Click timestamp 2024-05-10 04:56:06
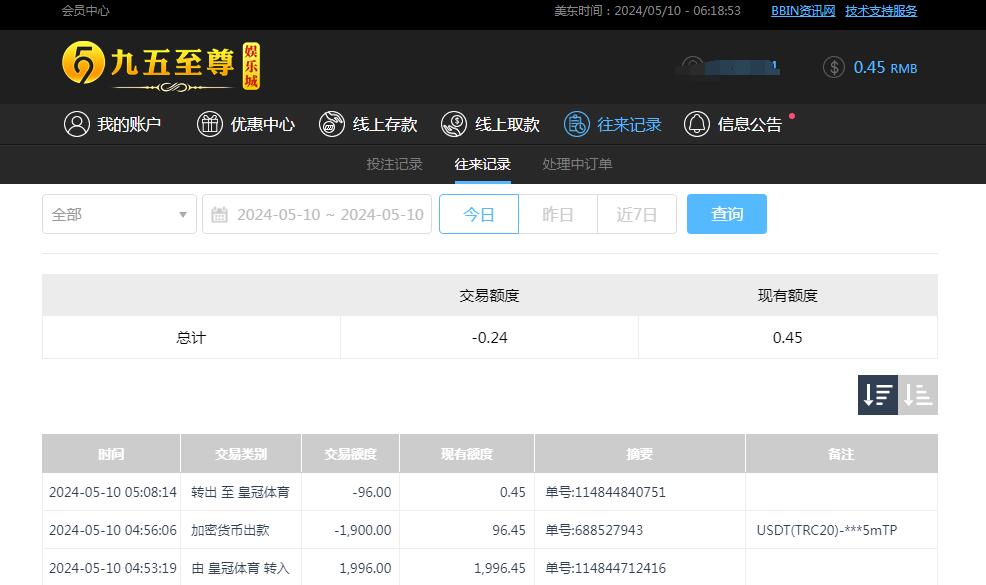 tap(113, 530)
